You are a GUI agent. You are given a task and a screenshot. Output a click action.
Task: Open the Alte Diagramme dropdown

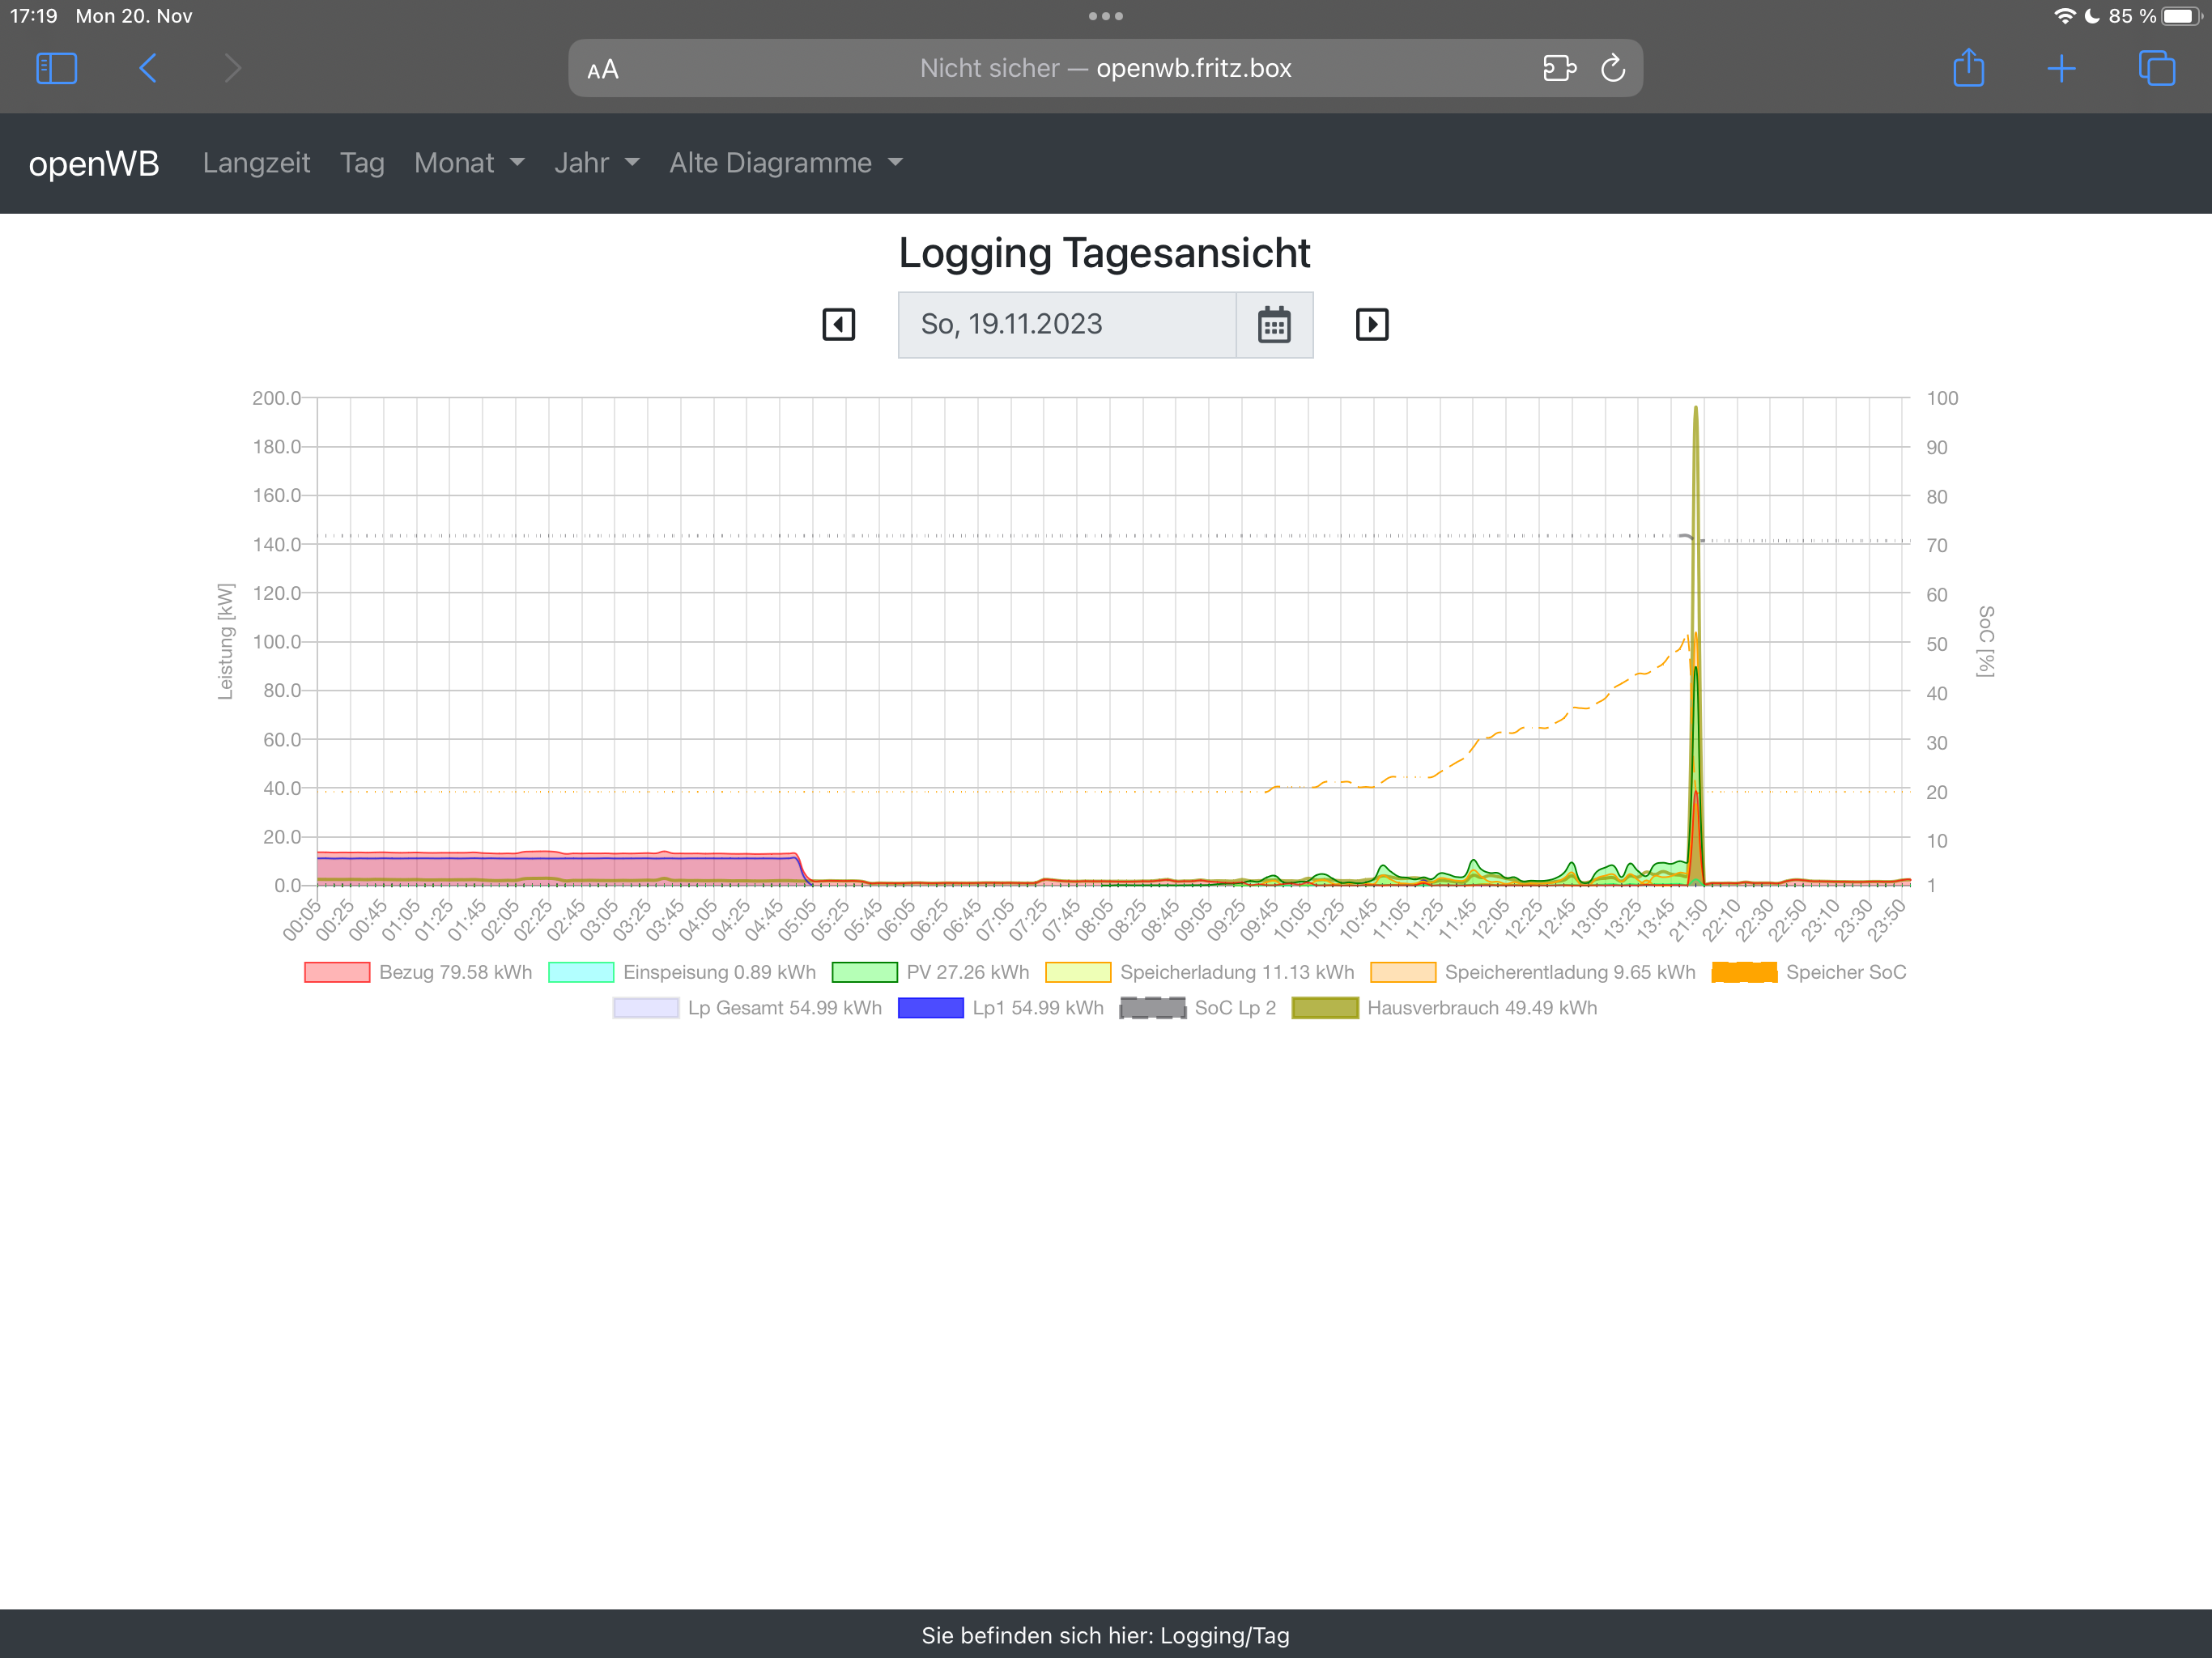point(785,163)
